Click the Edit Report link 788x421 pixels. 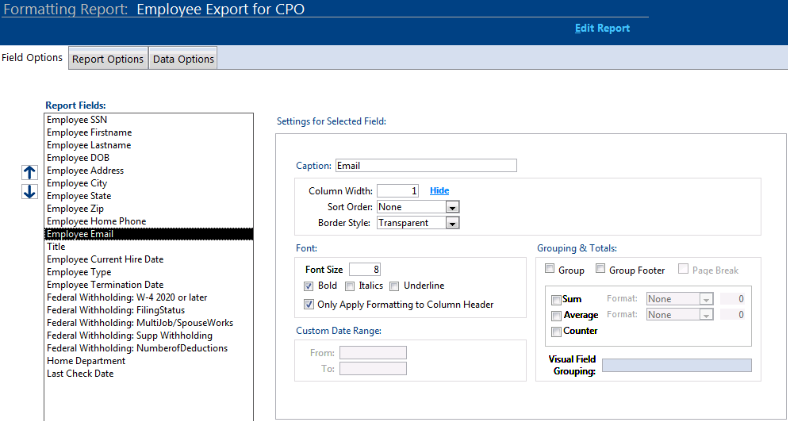coord(602,28)
